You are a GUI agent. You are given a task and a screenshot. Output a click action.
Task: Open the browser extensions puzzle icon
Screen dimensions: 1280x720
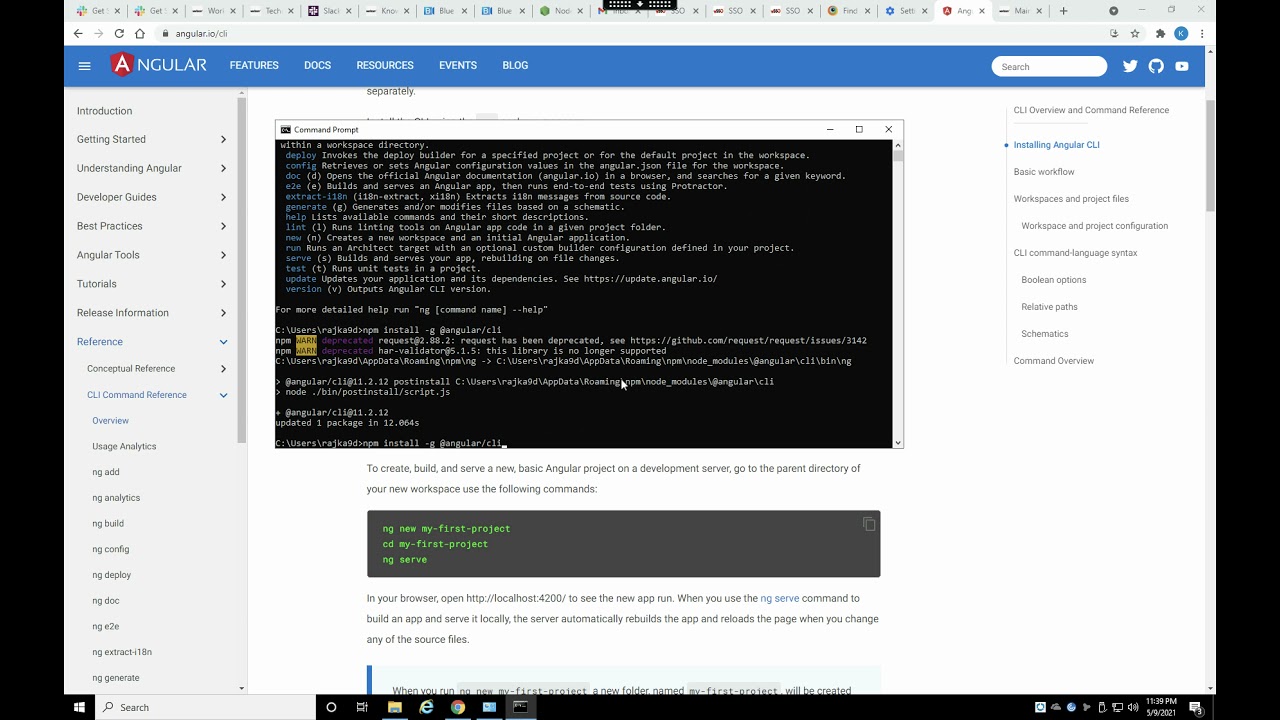tap(1160, 33)
